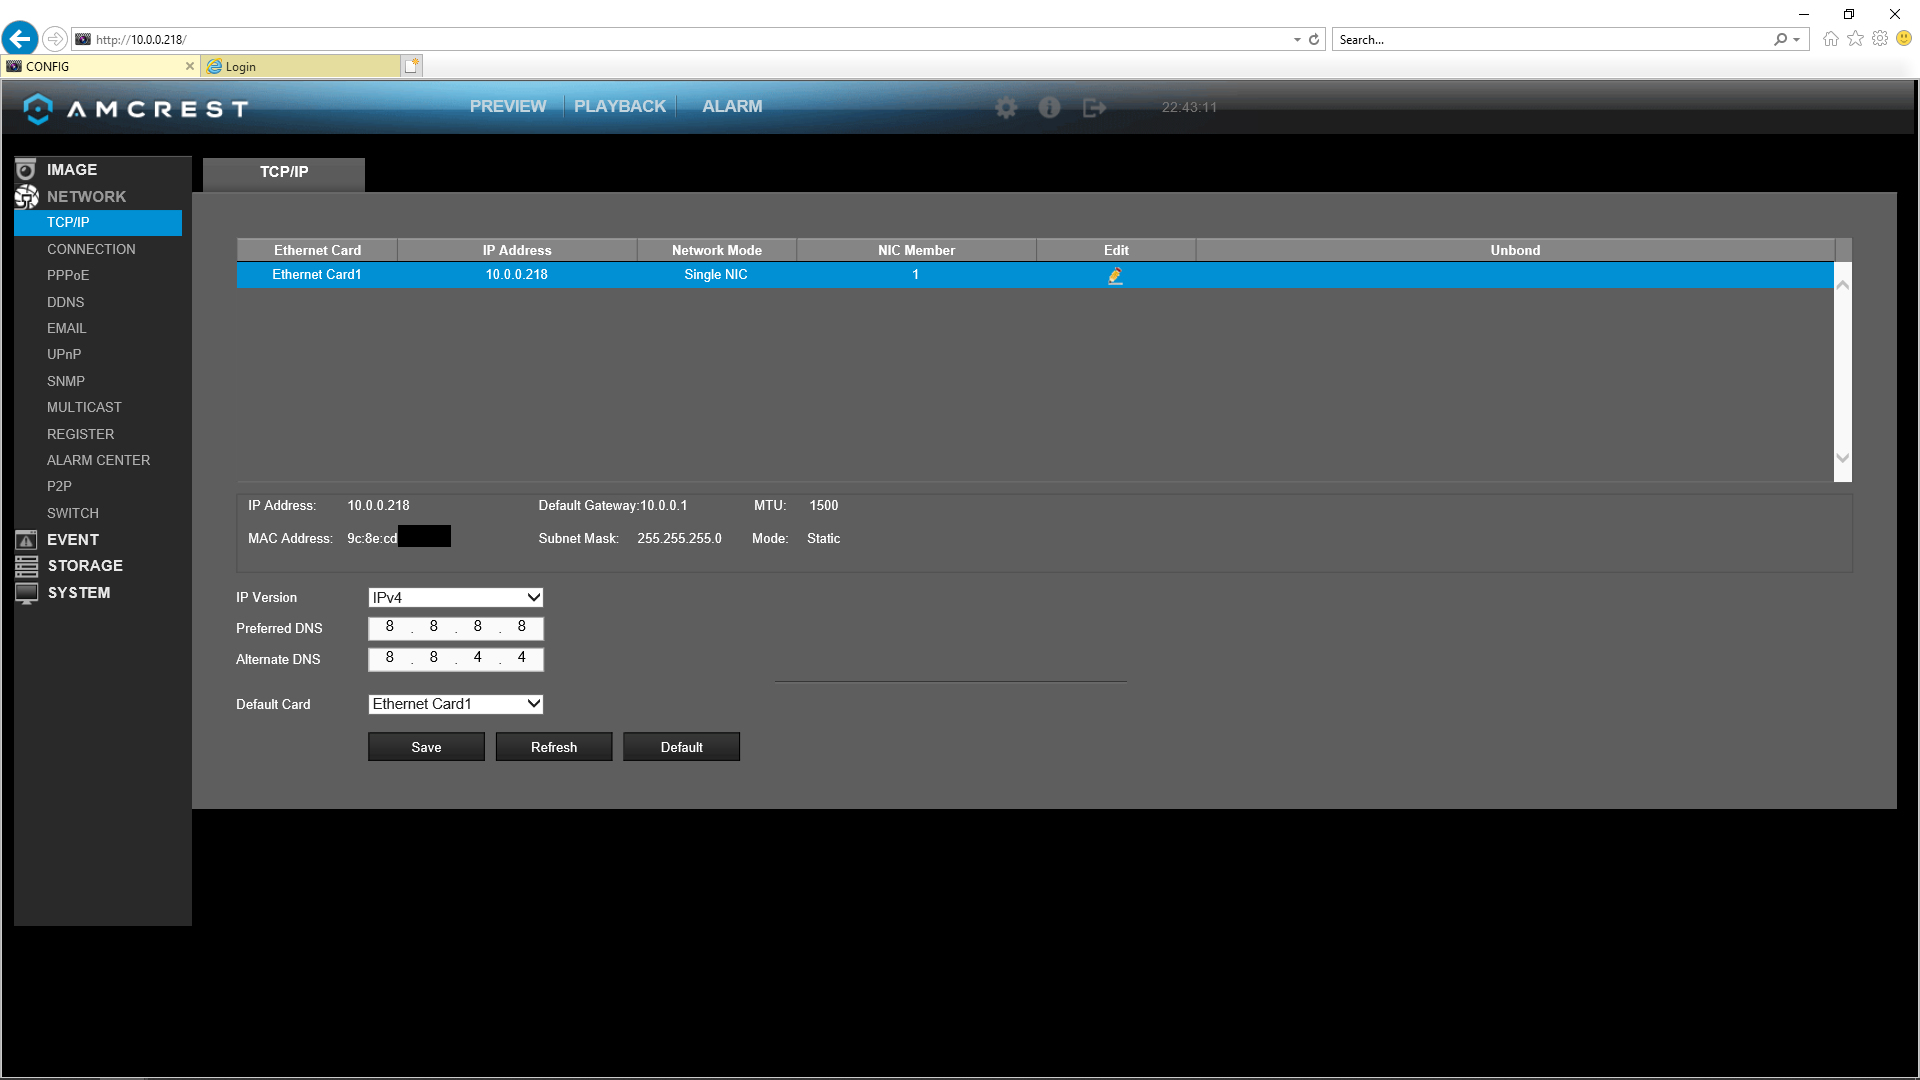Open the IP Version dropdown
This screenshot has height=1080, width=1920.
(x=456, y=598)
